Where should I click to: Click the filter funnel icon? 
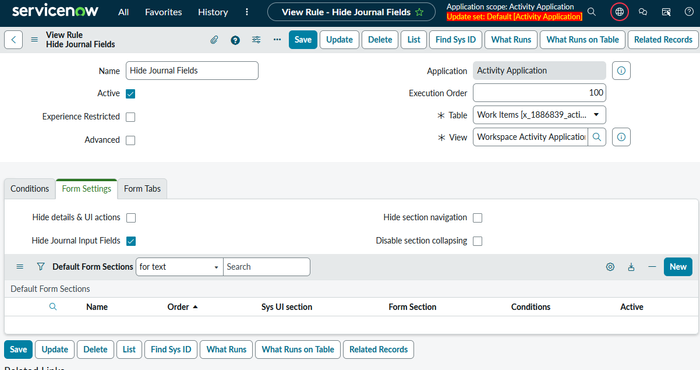click(x=41, y=266)
